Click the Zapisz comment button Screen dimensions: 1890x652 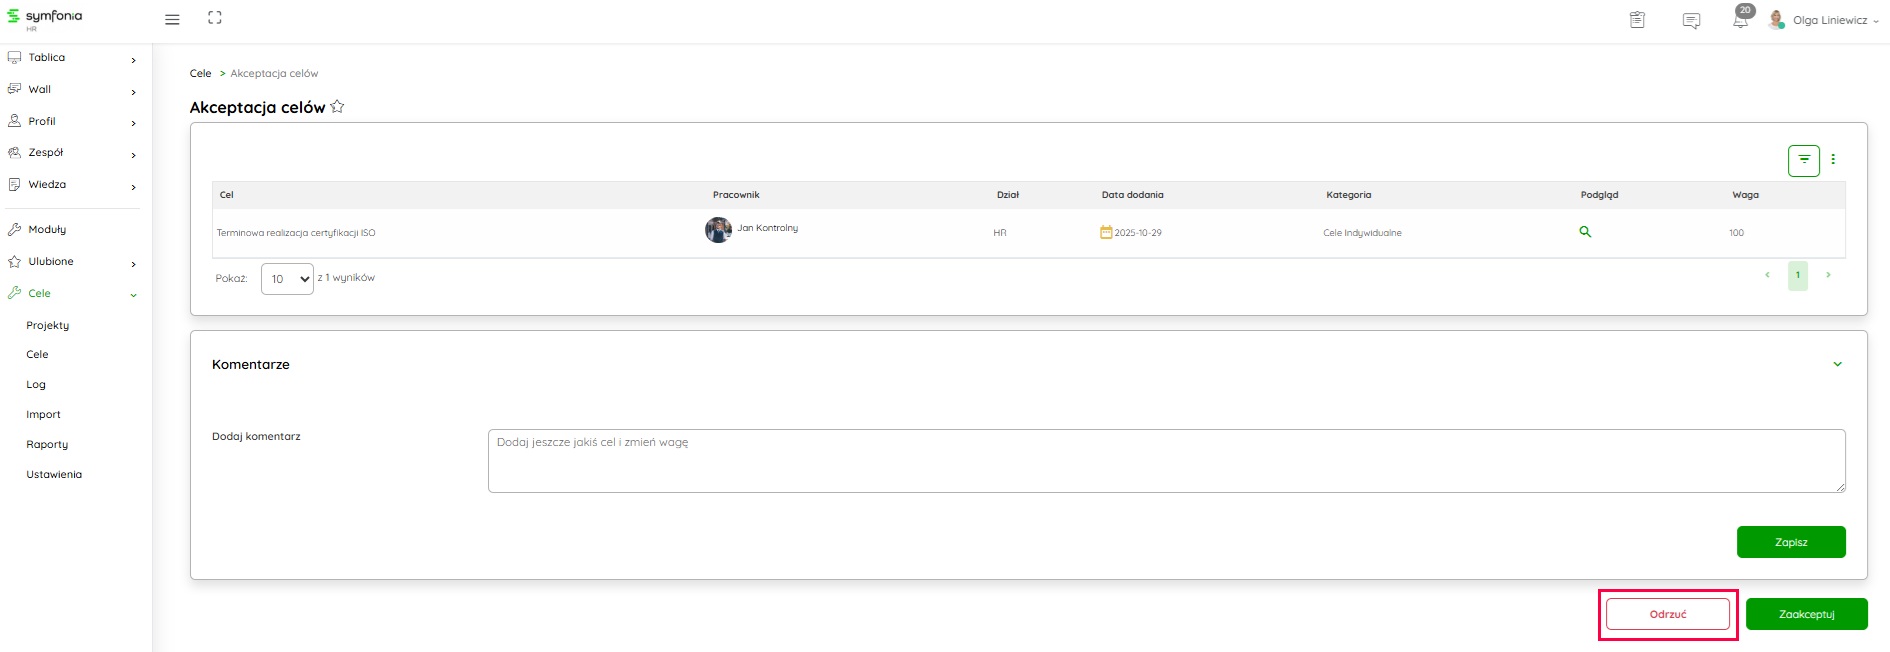coord(1790,542)
